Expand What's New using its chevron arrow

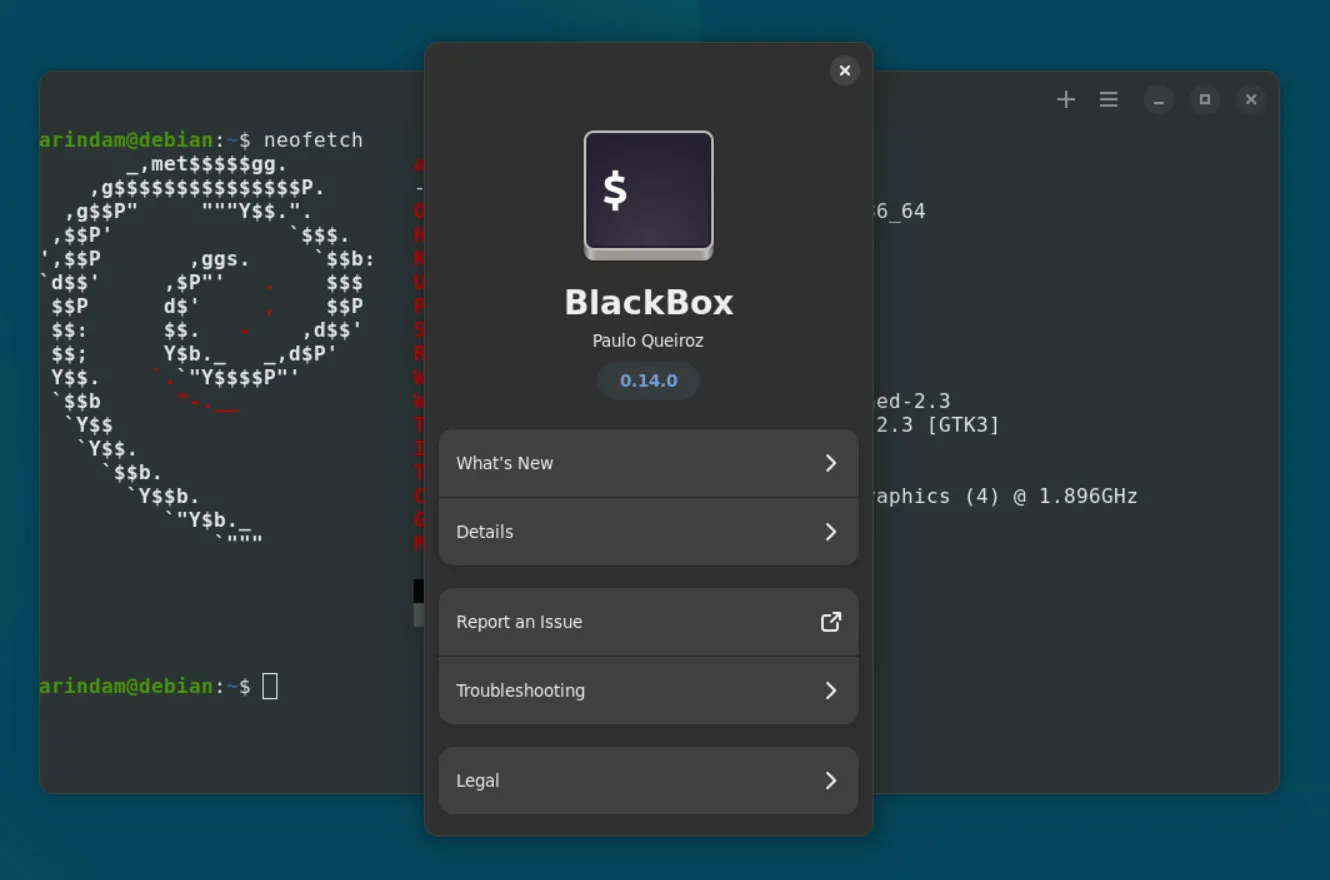pos(830,463)
